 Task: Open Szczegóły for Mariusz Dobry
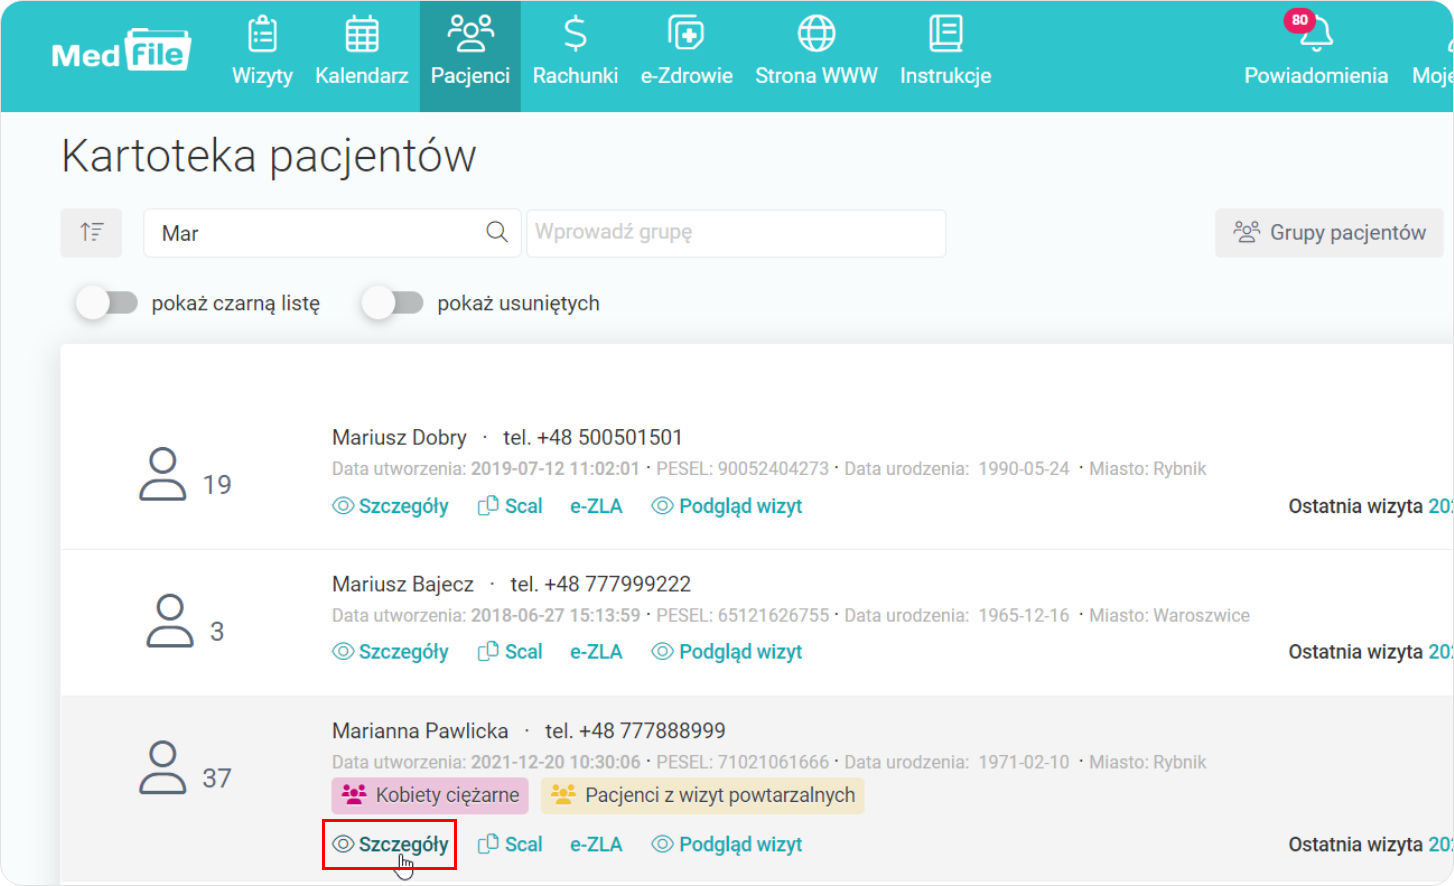tap(390, 506)
